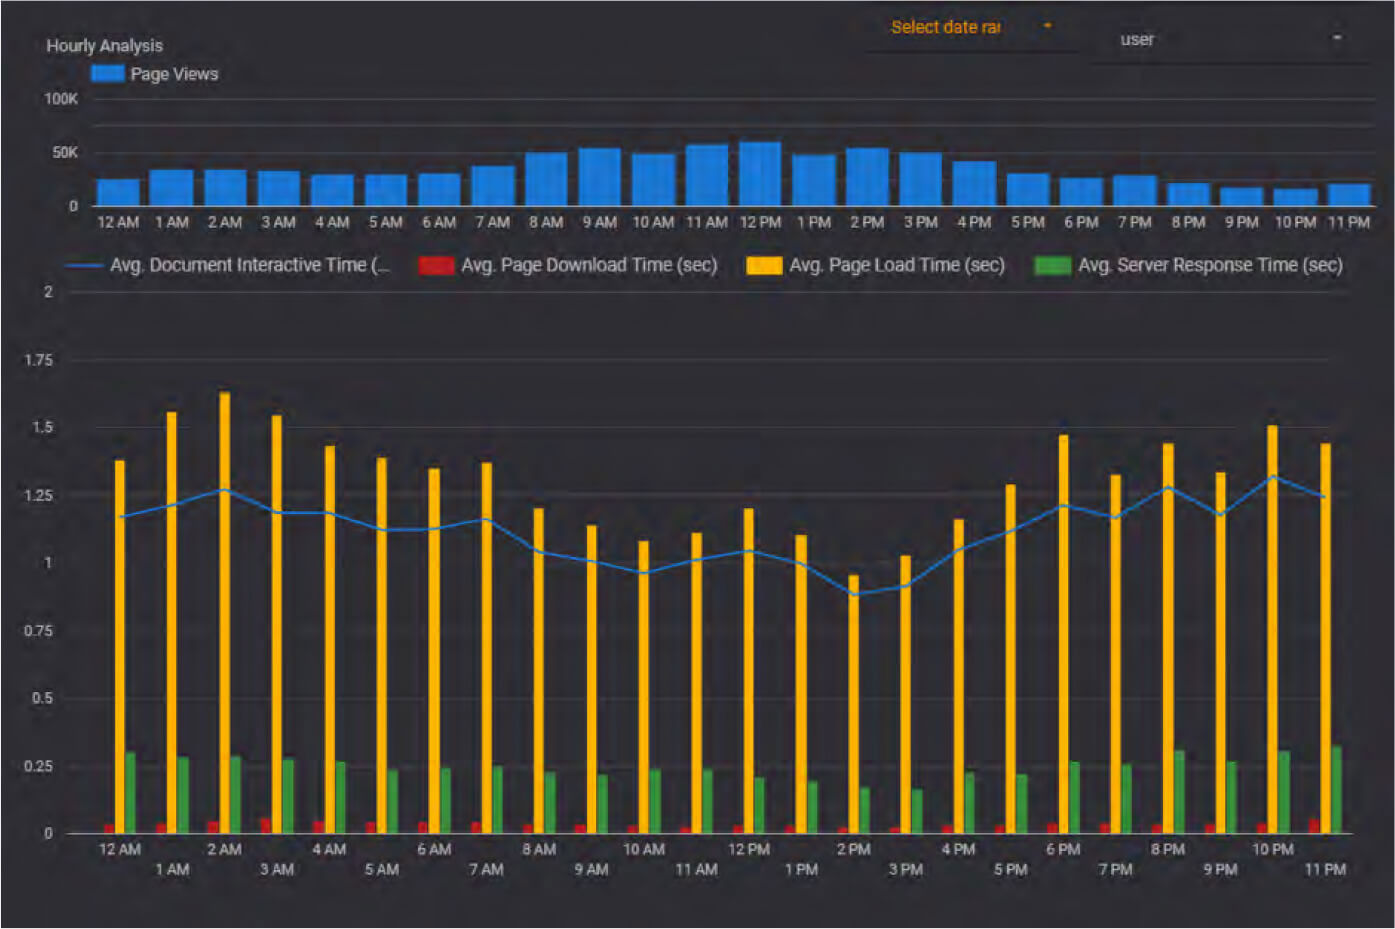Image resolution: width=1395 pixels, height=929 pixels.
Task: Click the Avg. Page Download Time legend label
Action: click(588, 265)
